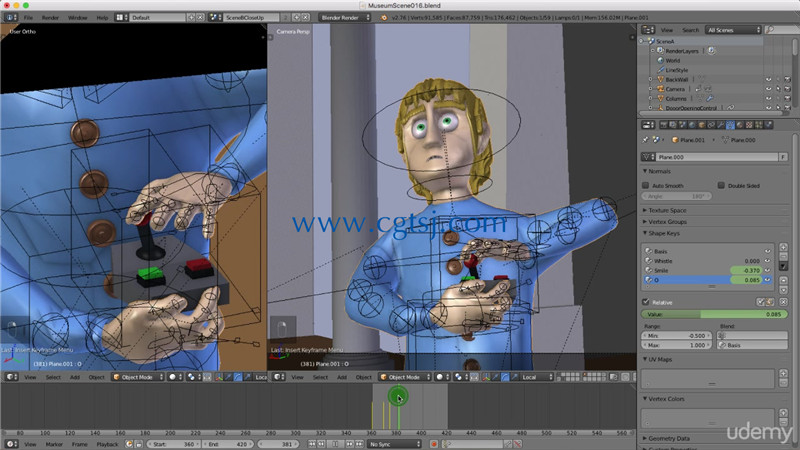Click the timeline current frame field 381
800x450 pixels.
pyautogui.click(x=278, y=444)
